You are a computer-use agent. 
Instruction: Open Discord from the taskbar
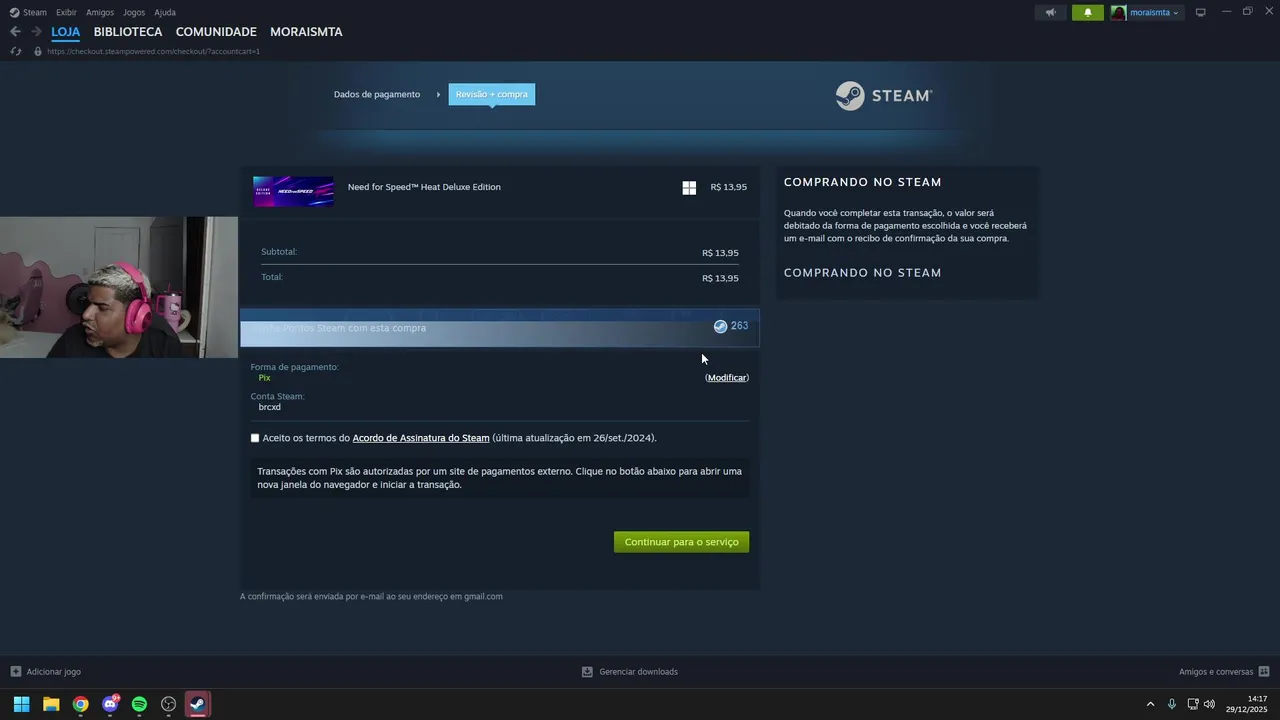[x=110, y=704]
